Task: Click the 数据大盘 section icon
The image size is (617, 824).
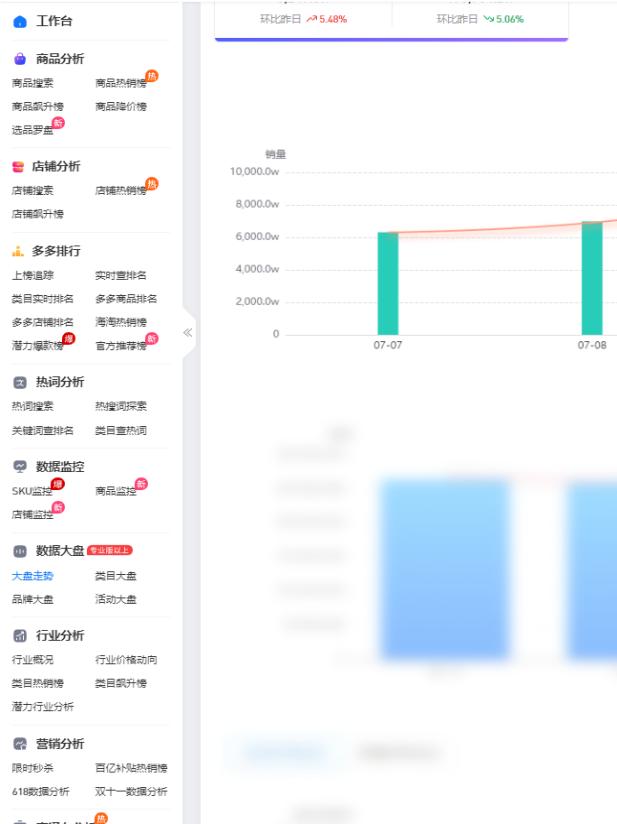Action: coord(20,551)
